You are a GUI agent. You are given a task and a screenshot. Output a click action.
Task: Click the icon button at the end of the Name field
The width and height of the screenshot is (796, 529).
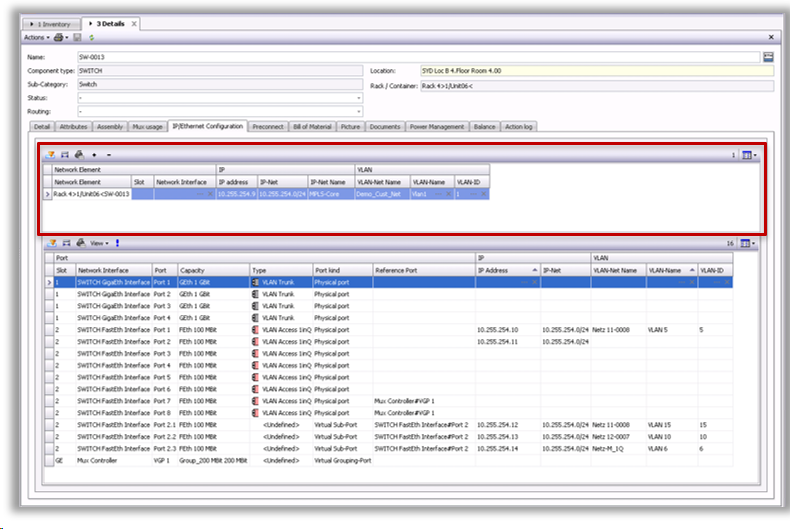point(768,57)
